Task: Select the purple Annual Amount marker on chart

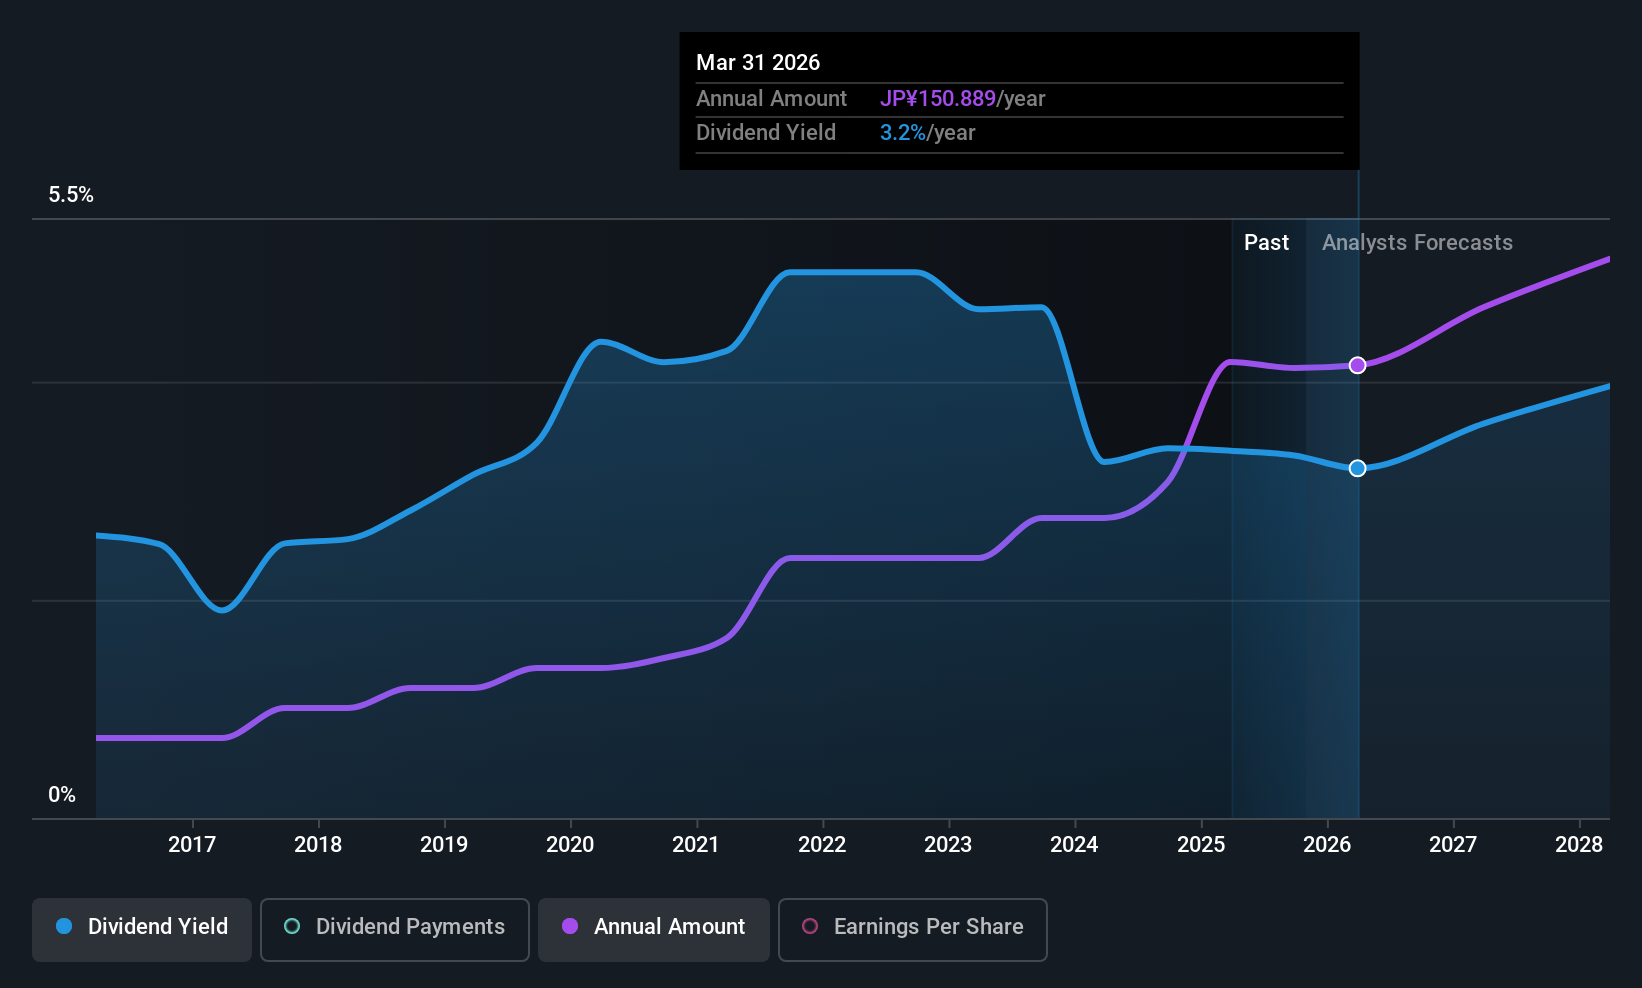Action: [x=1357, y=365]
